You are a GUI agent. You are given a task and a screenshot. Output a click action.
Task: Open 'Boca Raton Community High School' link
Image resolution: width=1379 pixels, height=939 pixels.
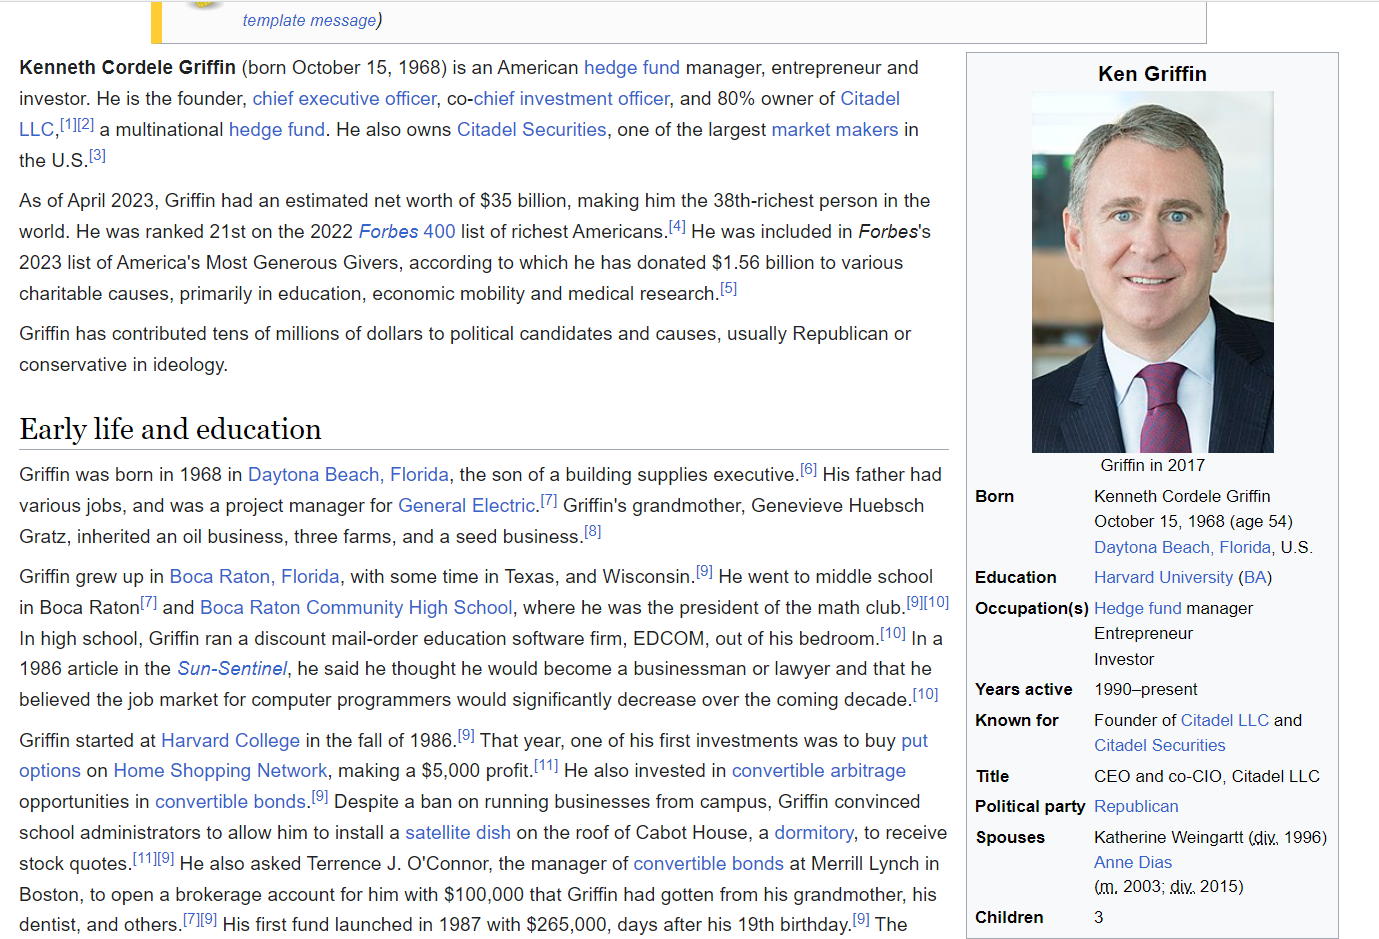356,608
